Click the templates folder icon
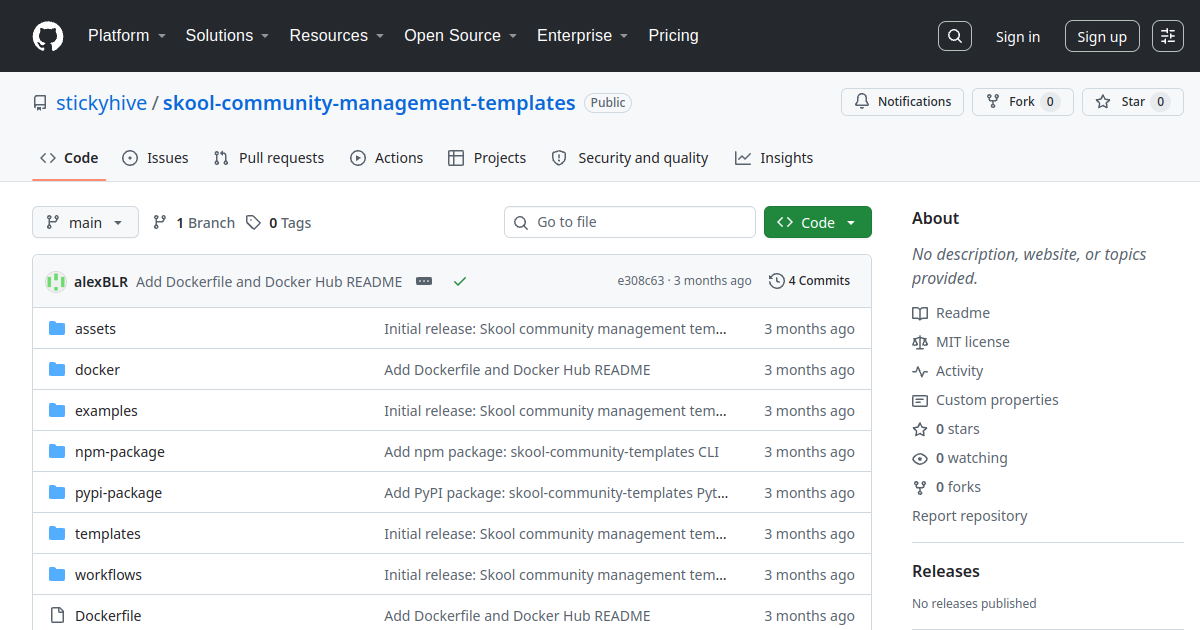Image resolution: width=1200 pixels, height=630 pixels. click(57, 534)
